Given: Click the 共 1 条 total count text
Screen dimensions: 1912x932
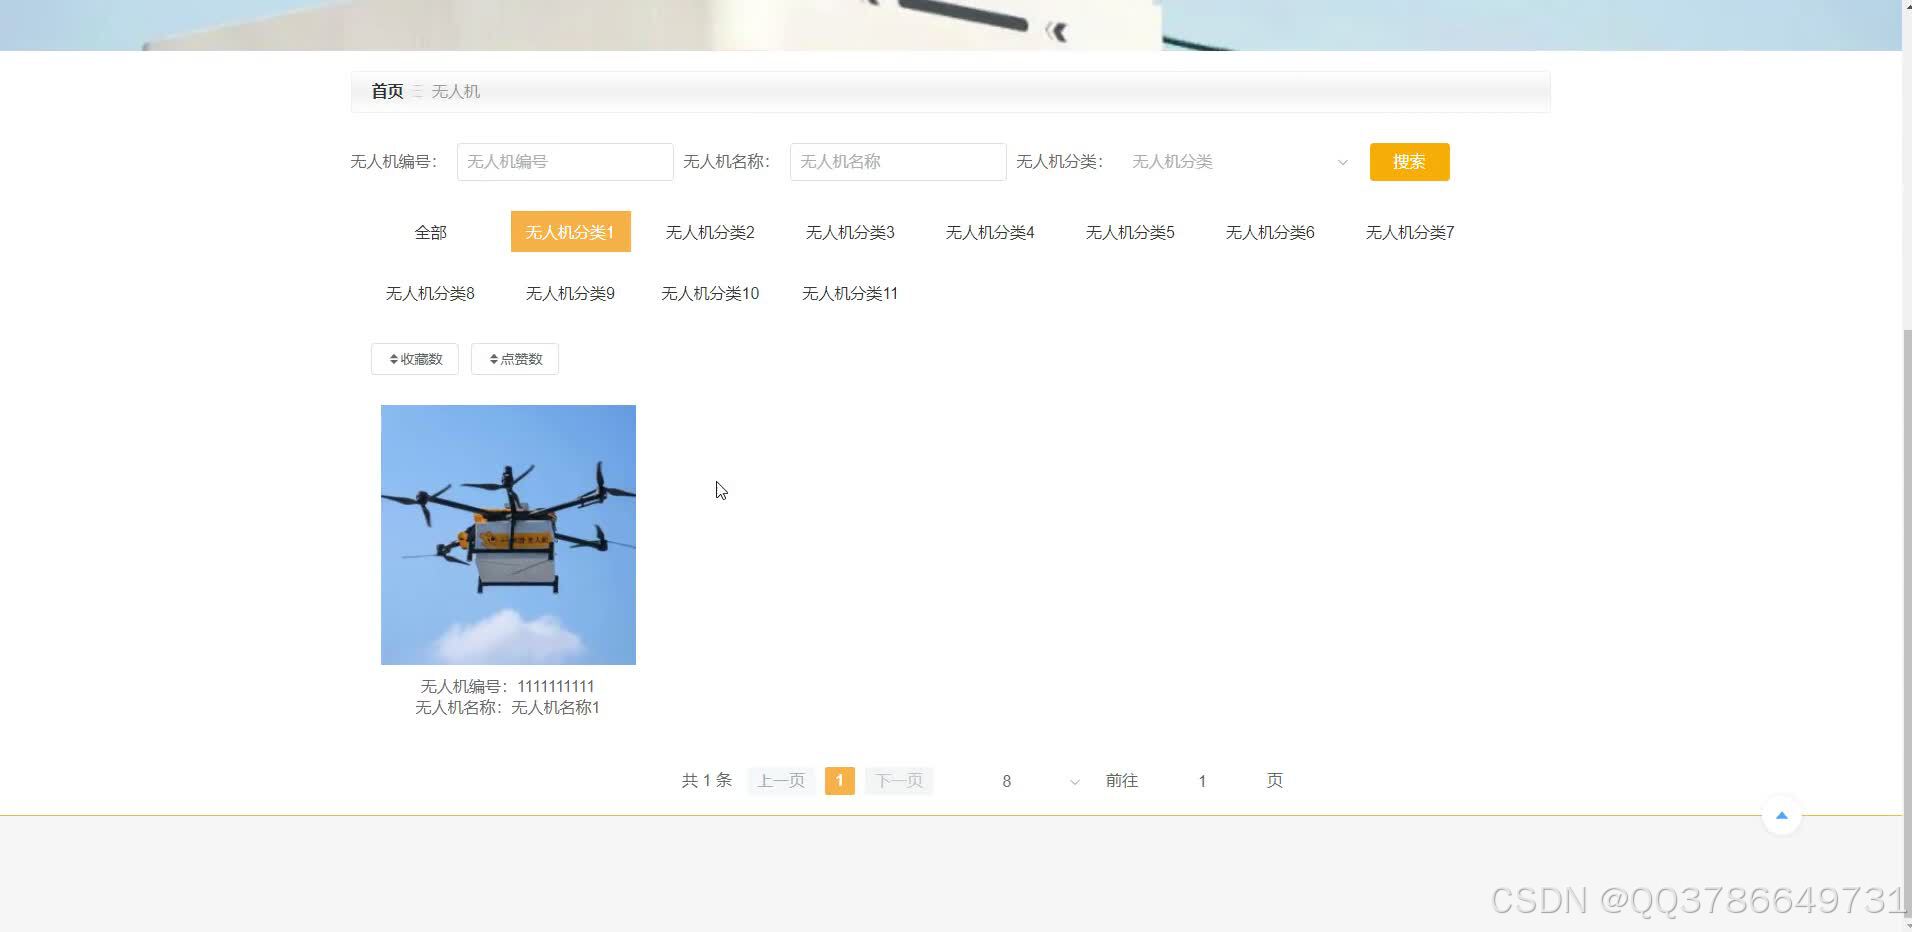Looking at the screenshot, I should (x=707, y=781).
